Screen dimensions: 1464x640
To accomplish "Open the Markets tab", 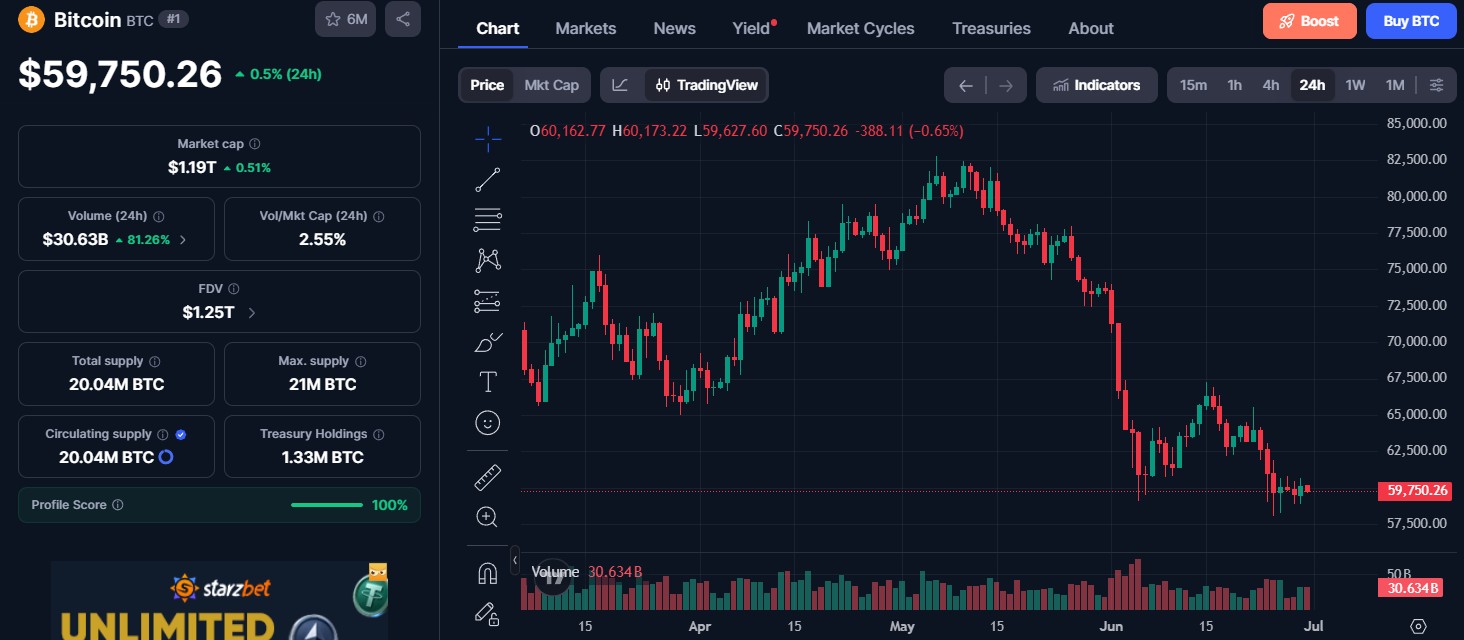I will [586, 28].
